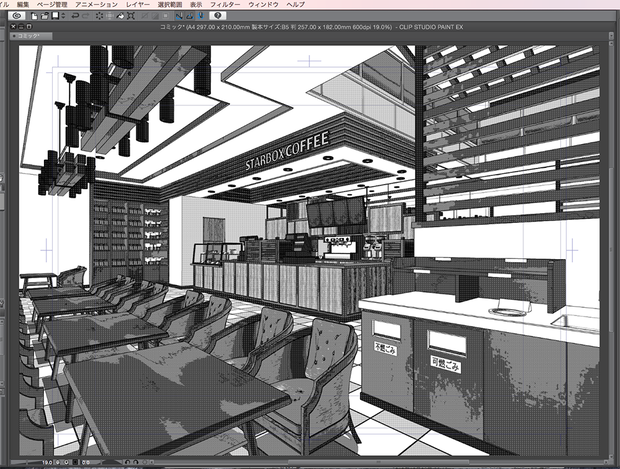620x469 pixels.
Task: Fill the selection using the bucket icon
Action: (120, 16)
